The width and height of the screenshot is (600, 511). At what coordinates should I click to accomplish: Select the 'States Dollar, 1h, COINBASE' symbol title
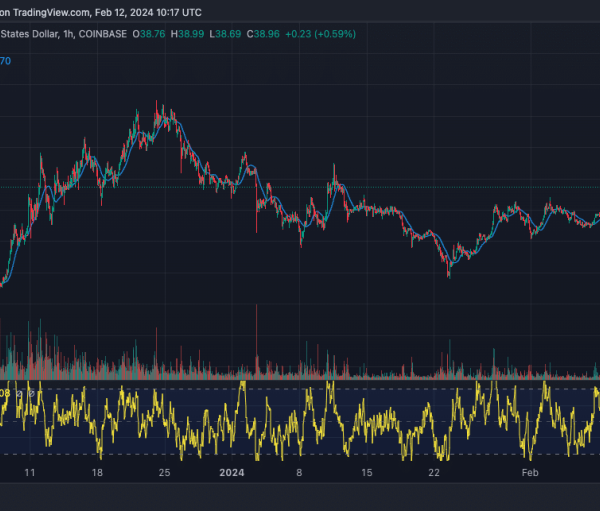pyautogui.click(x=64, y=34)
